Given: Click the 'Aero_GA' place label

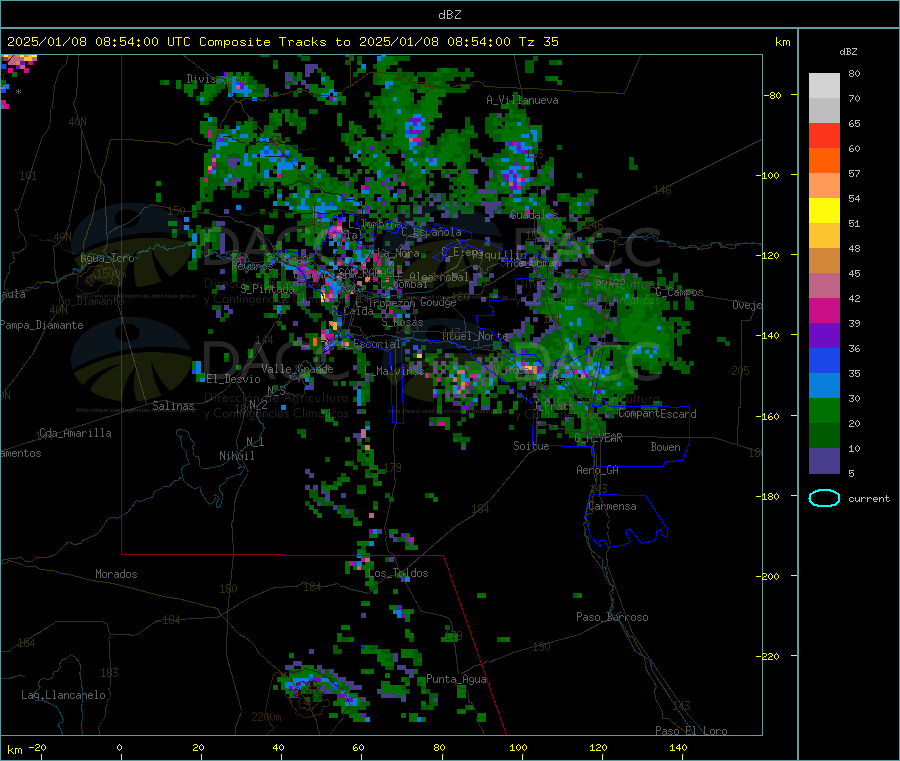Looking at the screenshot, I should click(597, 470).
